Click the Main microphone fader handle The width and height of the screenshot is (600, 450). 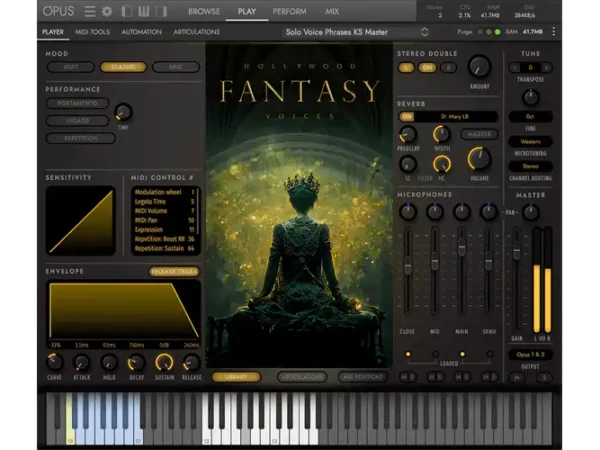[462, 248]
